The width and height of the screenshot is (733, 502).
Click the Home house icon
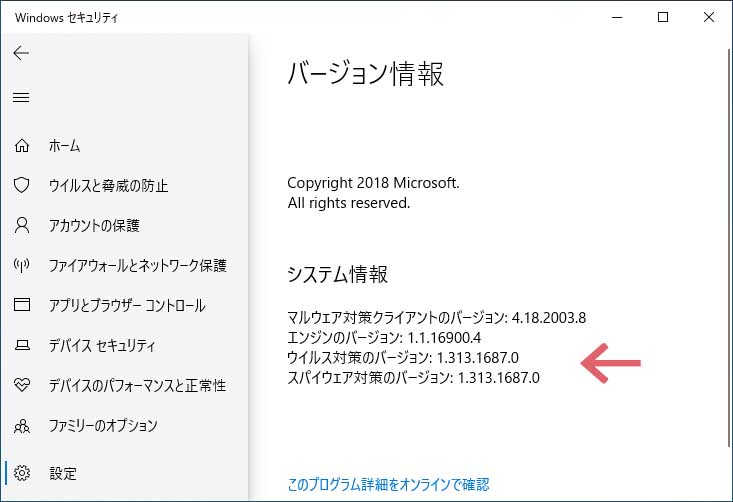[22, 146]
